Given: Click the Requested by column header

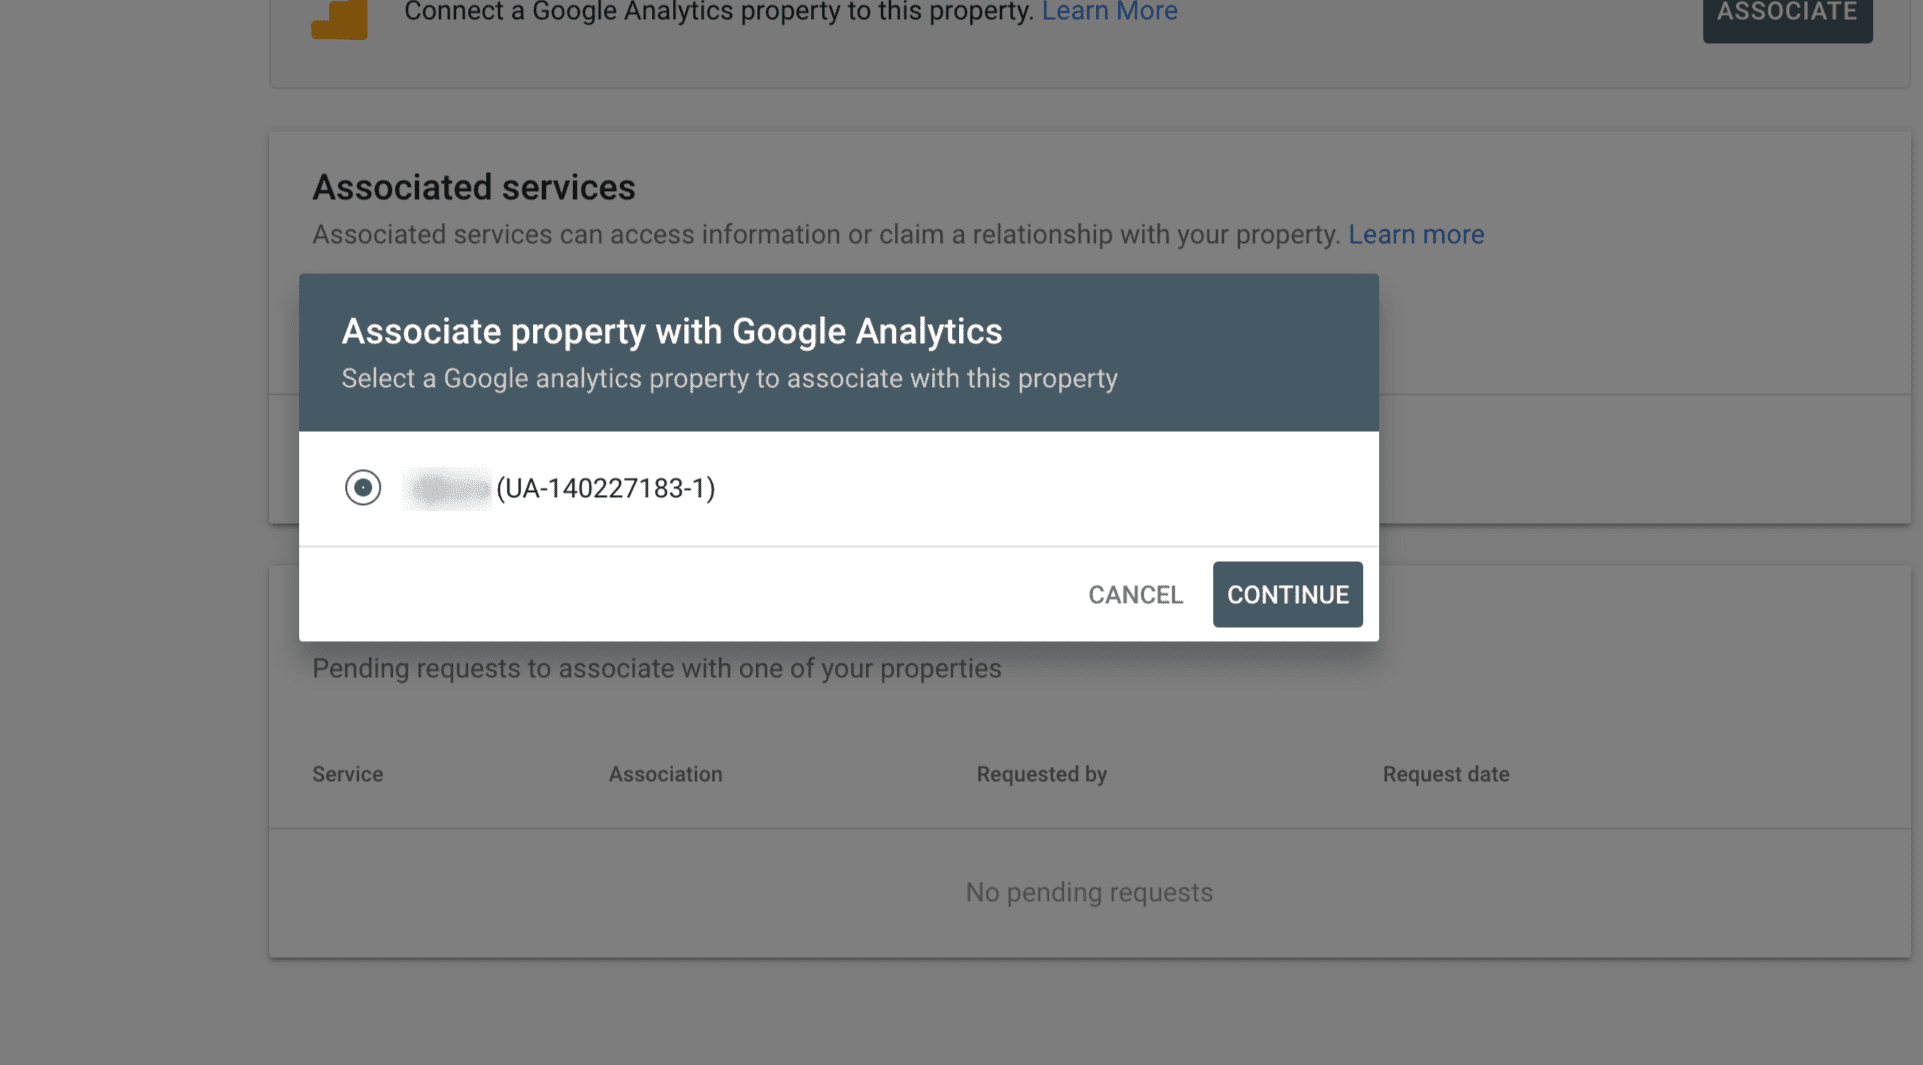Looking at the screenshot, I should pyautogui.click(x=1041, y=773).
